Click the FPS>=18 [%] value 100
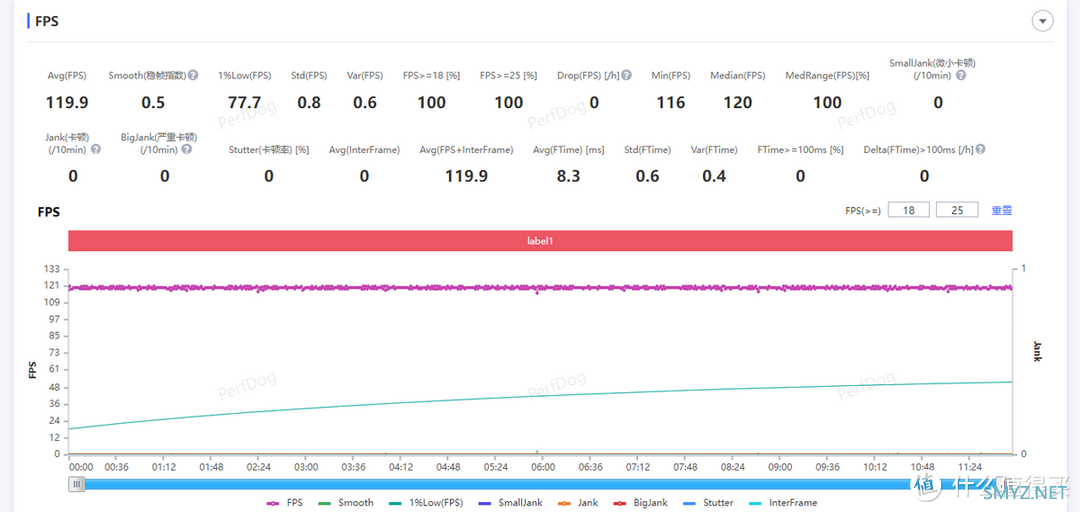 [x=431, y=103]
